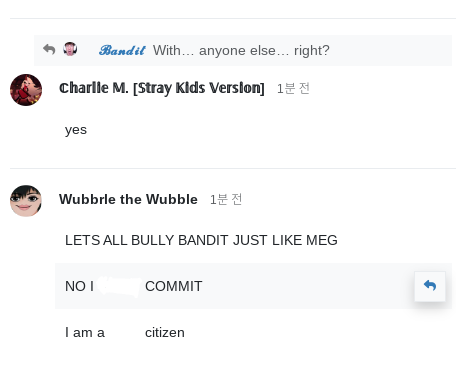
Task: Select the "LETS ALL BULLY BANDIT" message
Action: pos(201,240)
